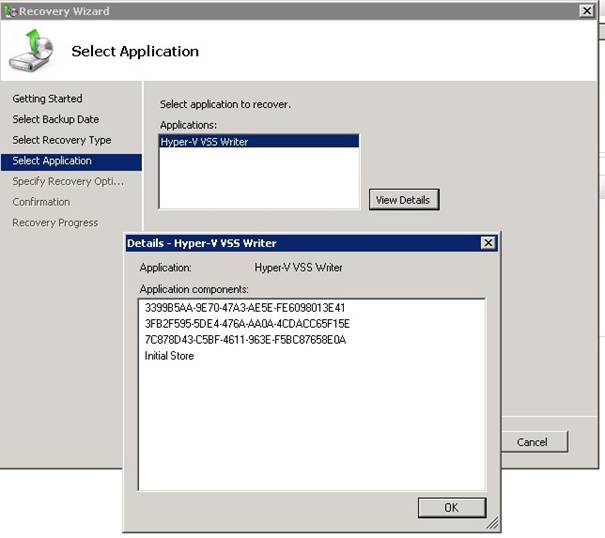605x538 pixels.
Task: Select component 7C878D43-C5BF-4611-963E-F58C87658E0A
Action: click(245, 340)
